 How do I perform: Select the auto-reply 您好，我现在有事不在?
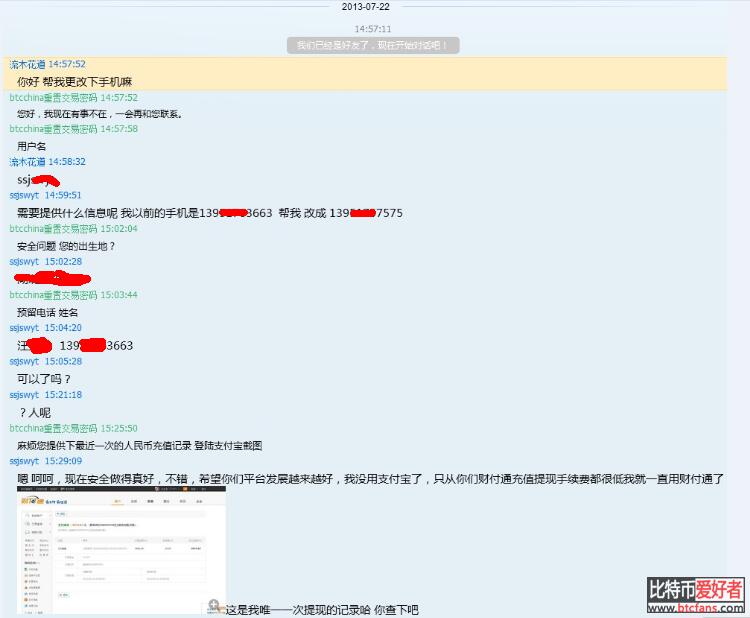[99, 114]
